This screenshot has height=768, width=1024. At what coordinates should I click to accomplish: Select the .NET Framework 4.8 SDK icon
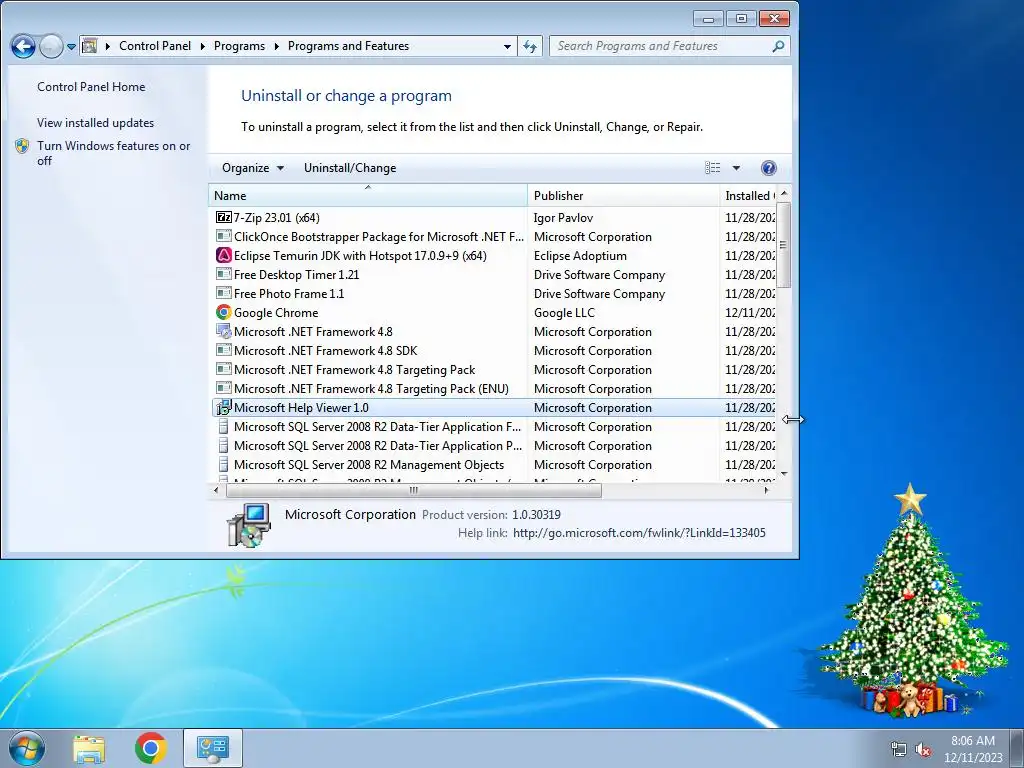click(223, 350)
